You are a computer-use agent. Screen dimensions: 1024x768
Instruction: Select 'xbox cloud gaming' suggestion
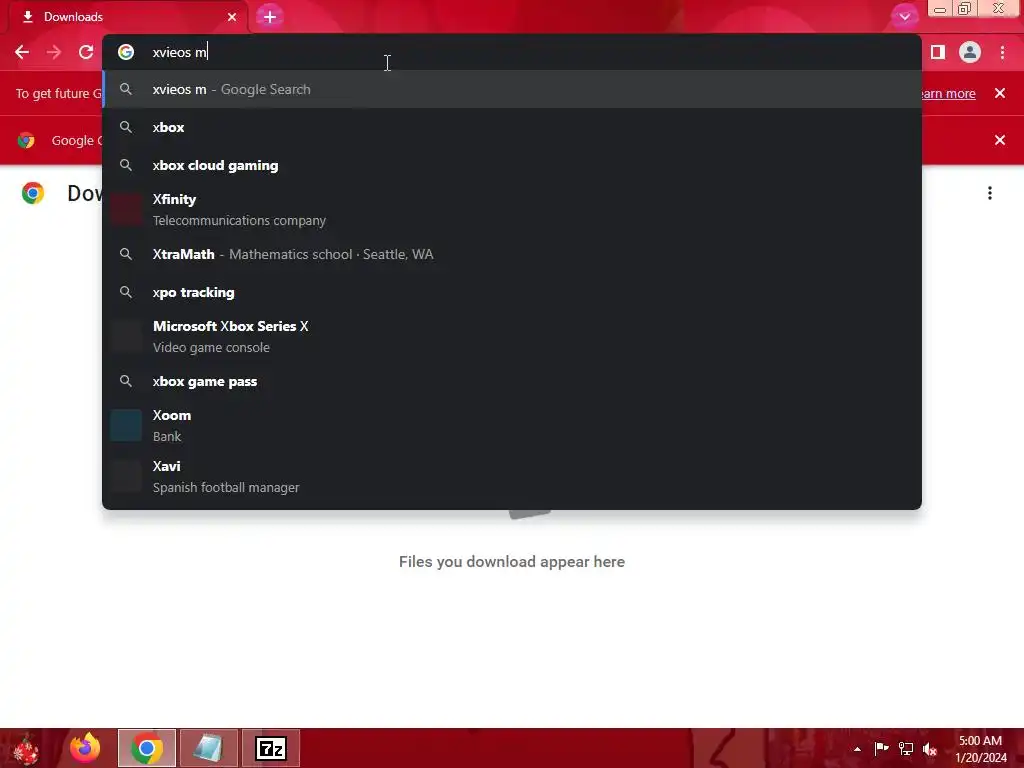click(512, 165)
